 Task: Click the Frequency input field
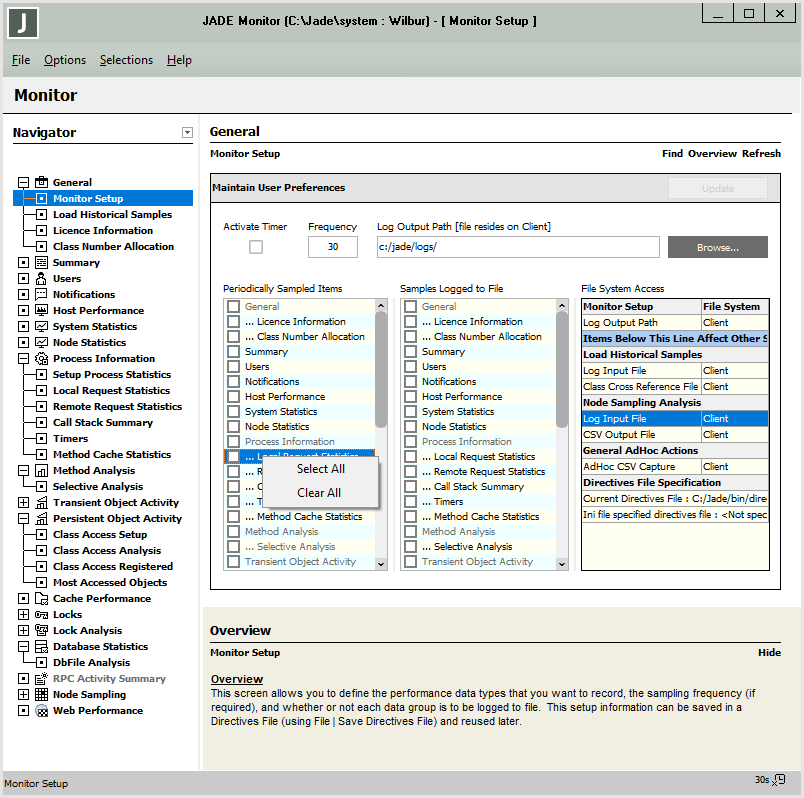click(x=333, y=247)
